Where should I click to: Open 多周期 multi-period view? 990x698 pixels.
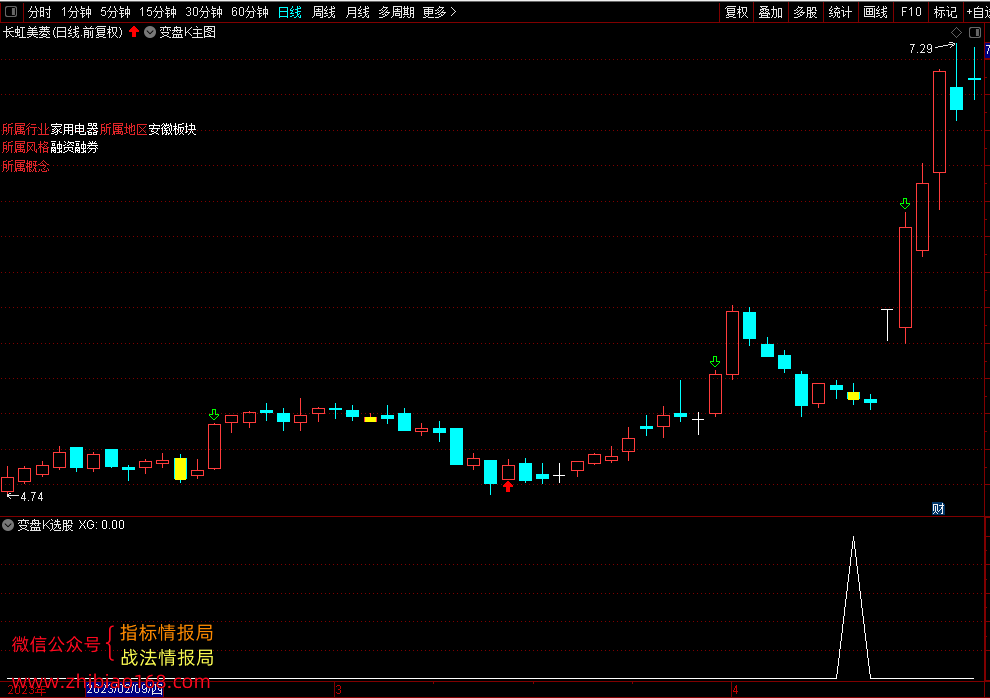tap(397, 12)
